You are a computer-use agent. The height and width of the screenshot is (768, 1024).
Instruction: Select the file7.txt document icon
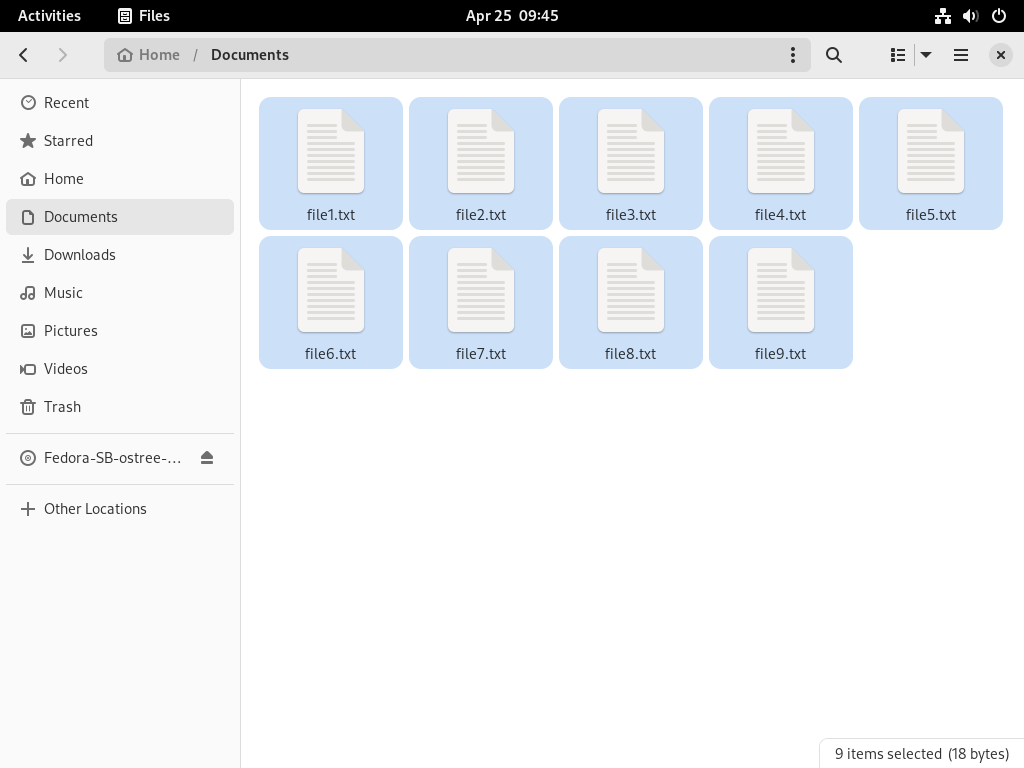[x=481, y=291]
